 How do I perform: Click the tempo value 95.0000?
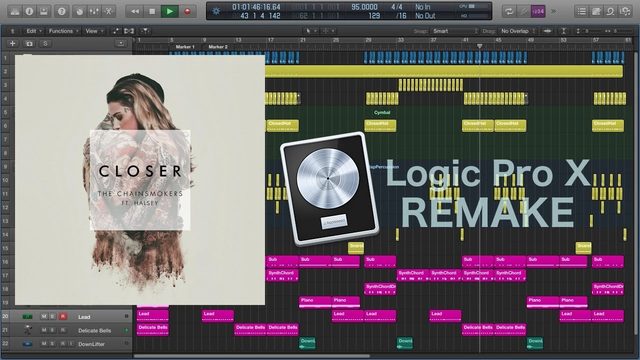pos(364,7)
